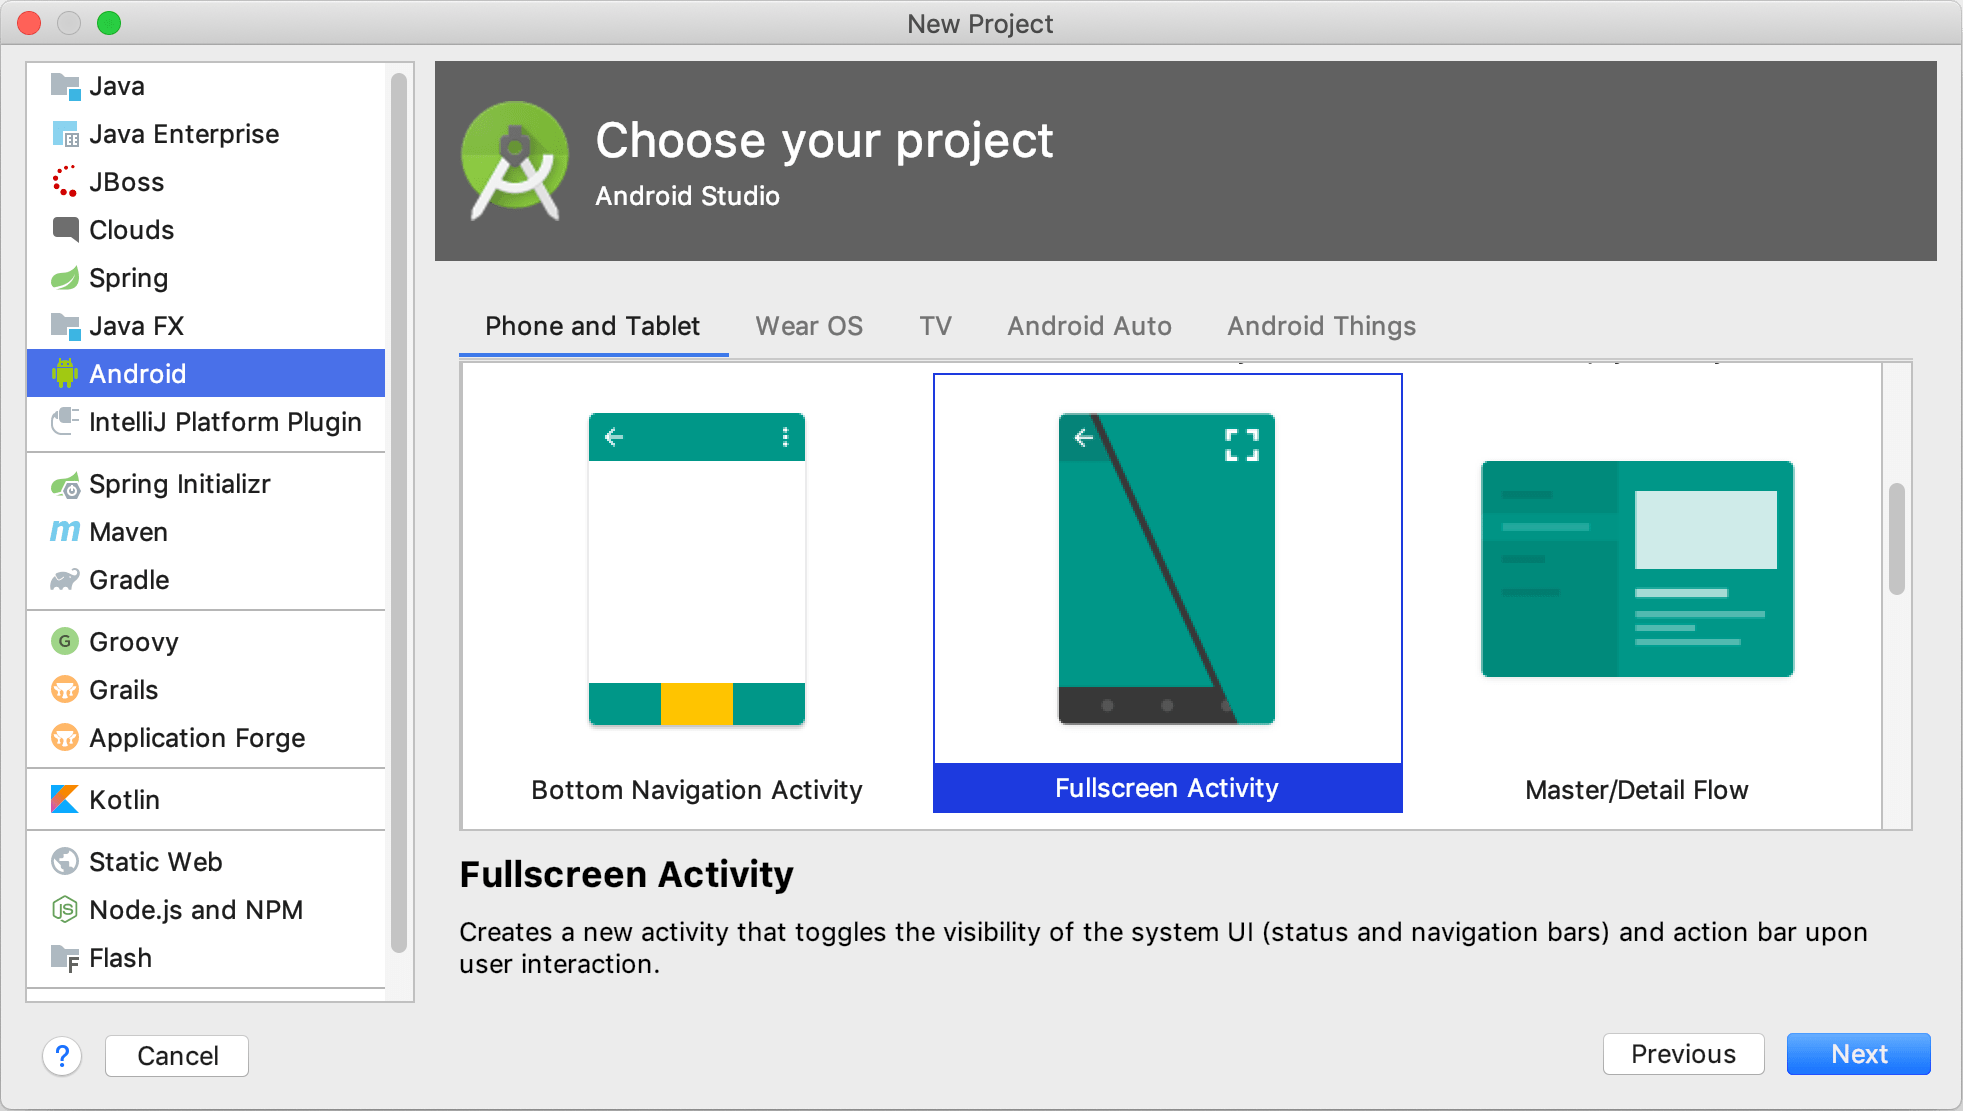Open help with the question mark button
This screenshot has width=1963, height=1111.
pyautogui.click(x=62, y=1056)
